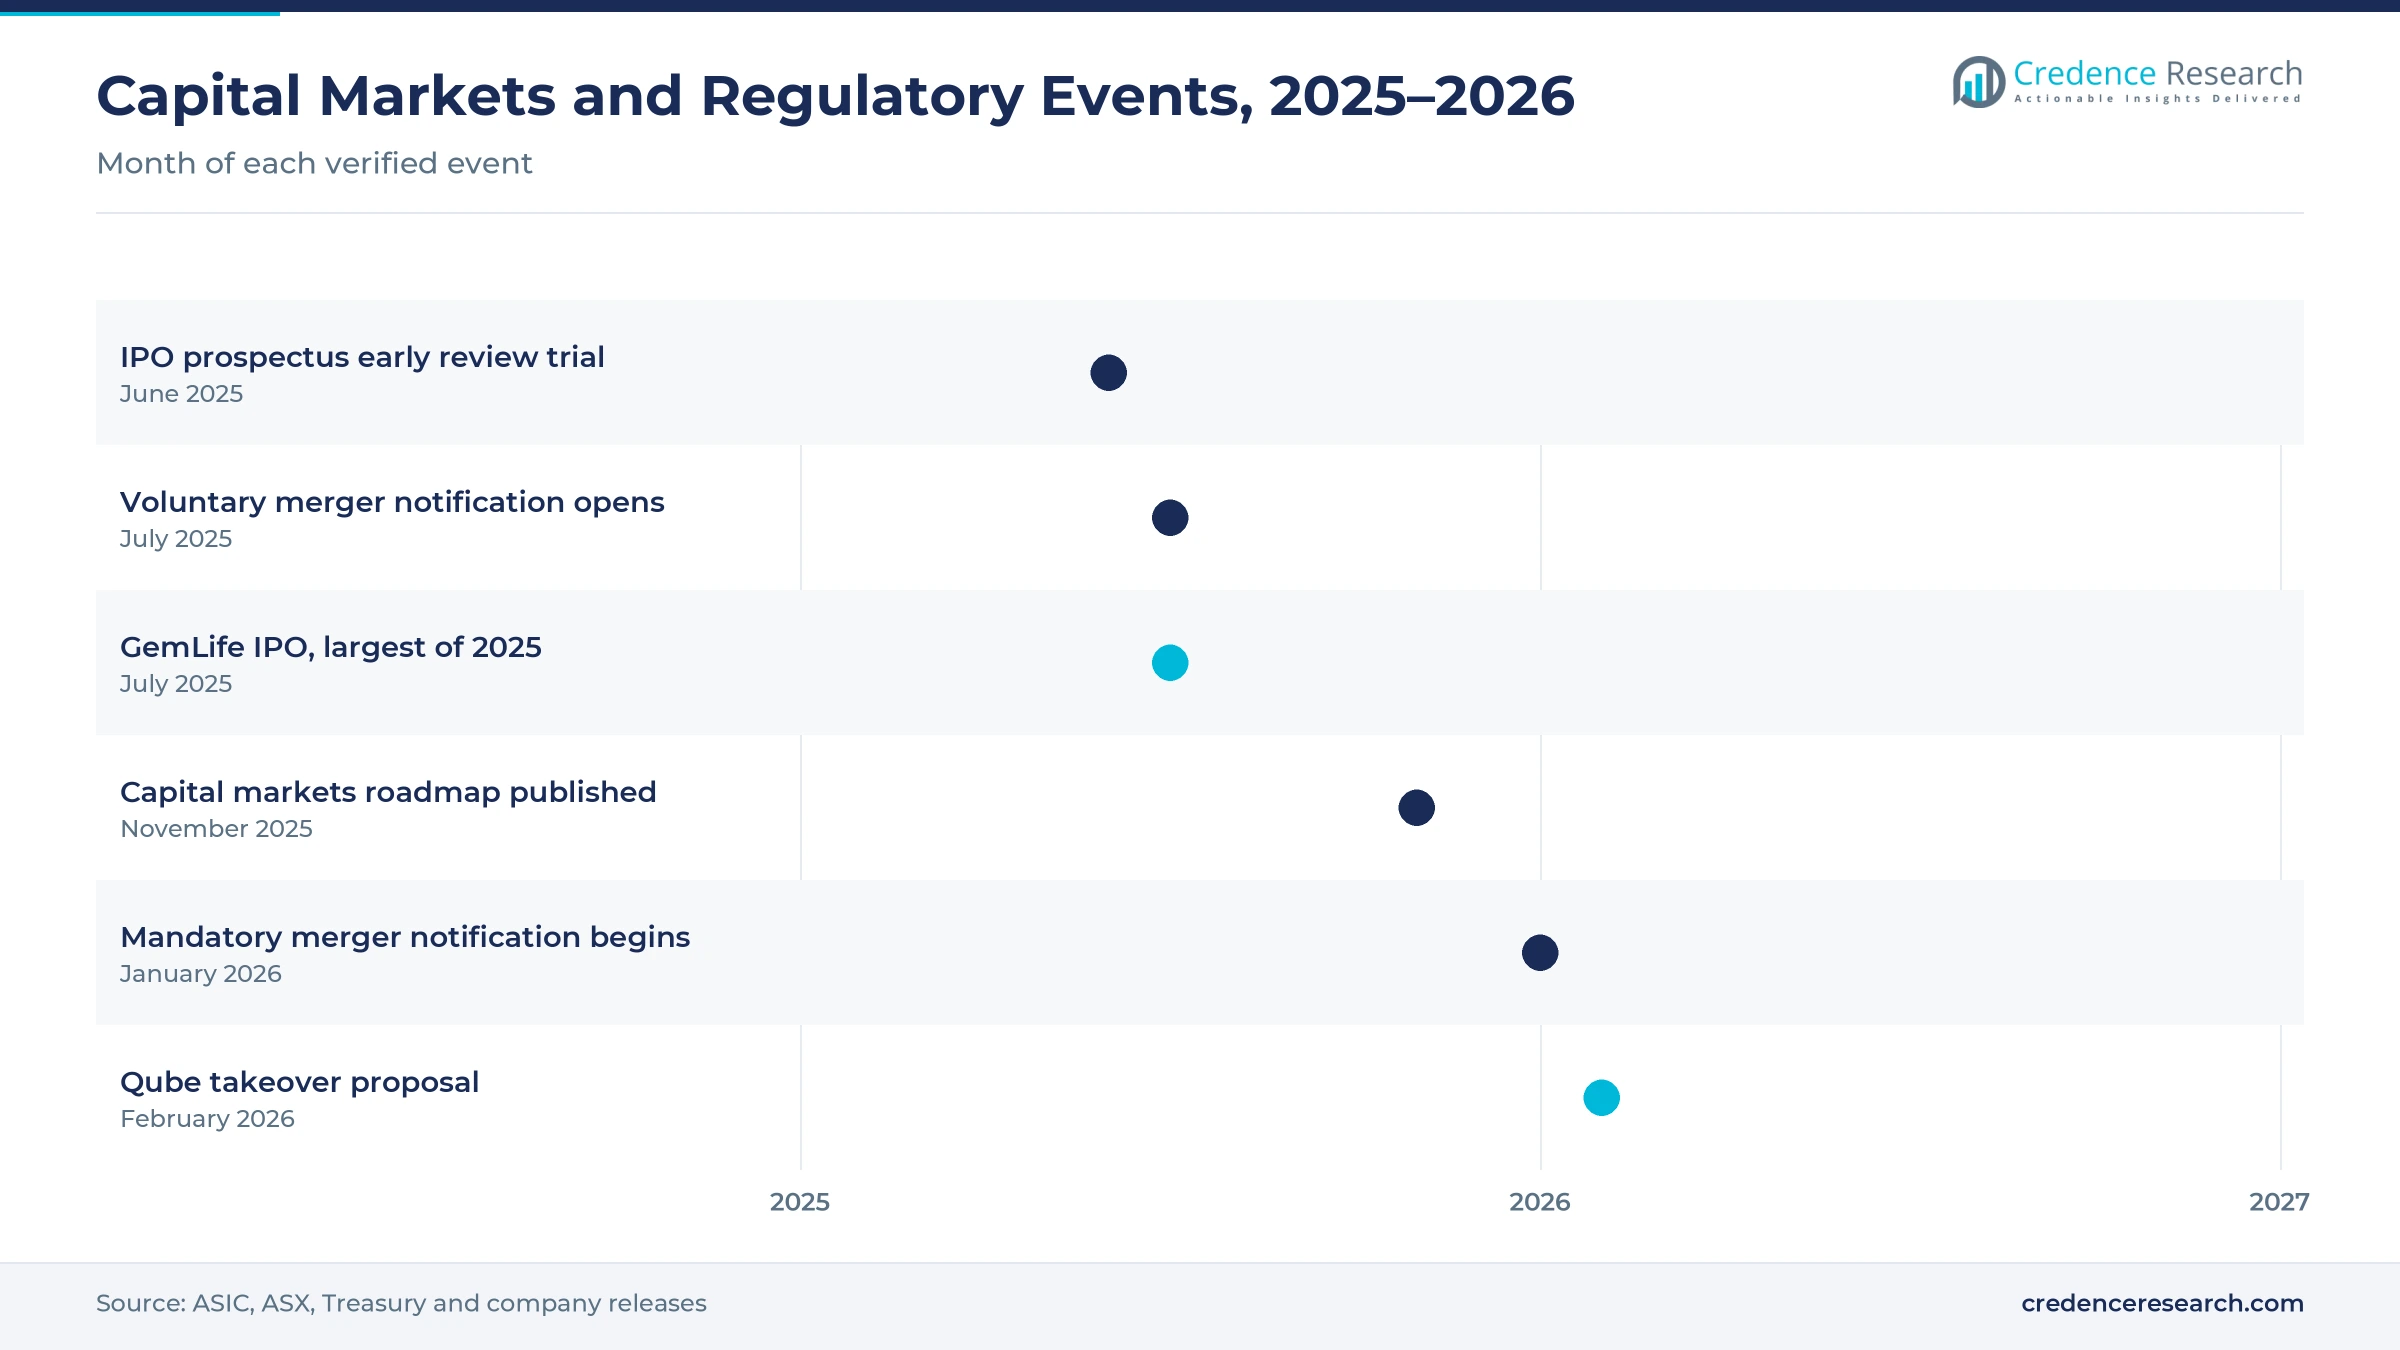The image size is (2400, 1350).
Task: Click the 2025 axis label
Action: click(x=800, y=1202)
